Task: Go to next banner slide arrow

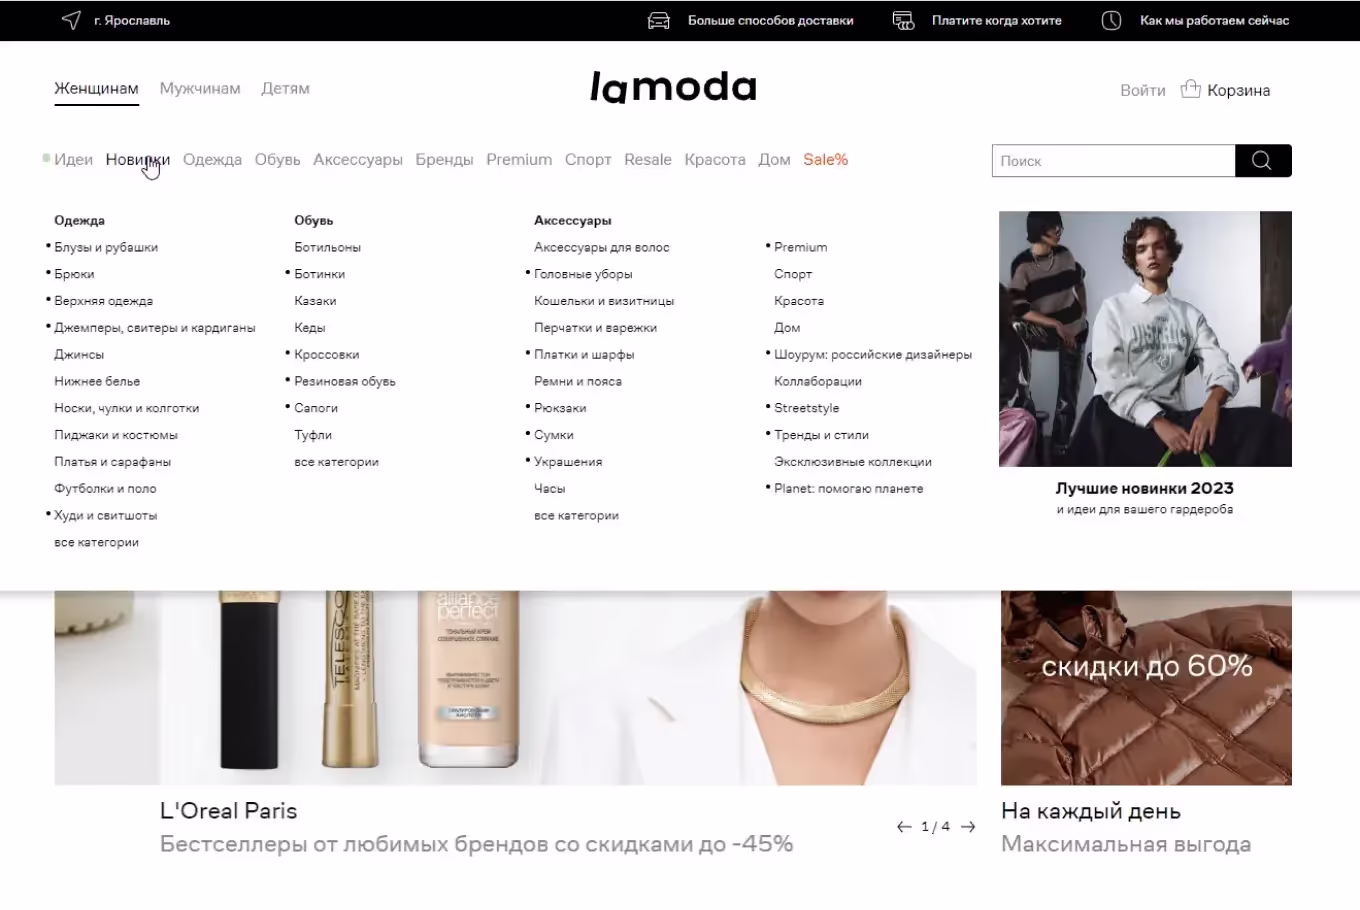Action: click(968, 827)
